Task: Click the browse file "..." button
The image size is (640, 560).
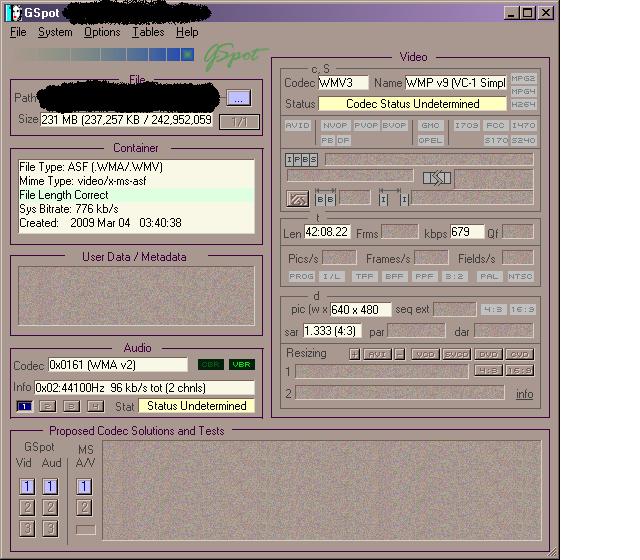Action: pos(238,98)
